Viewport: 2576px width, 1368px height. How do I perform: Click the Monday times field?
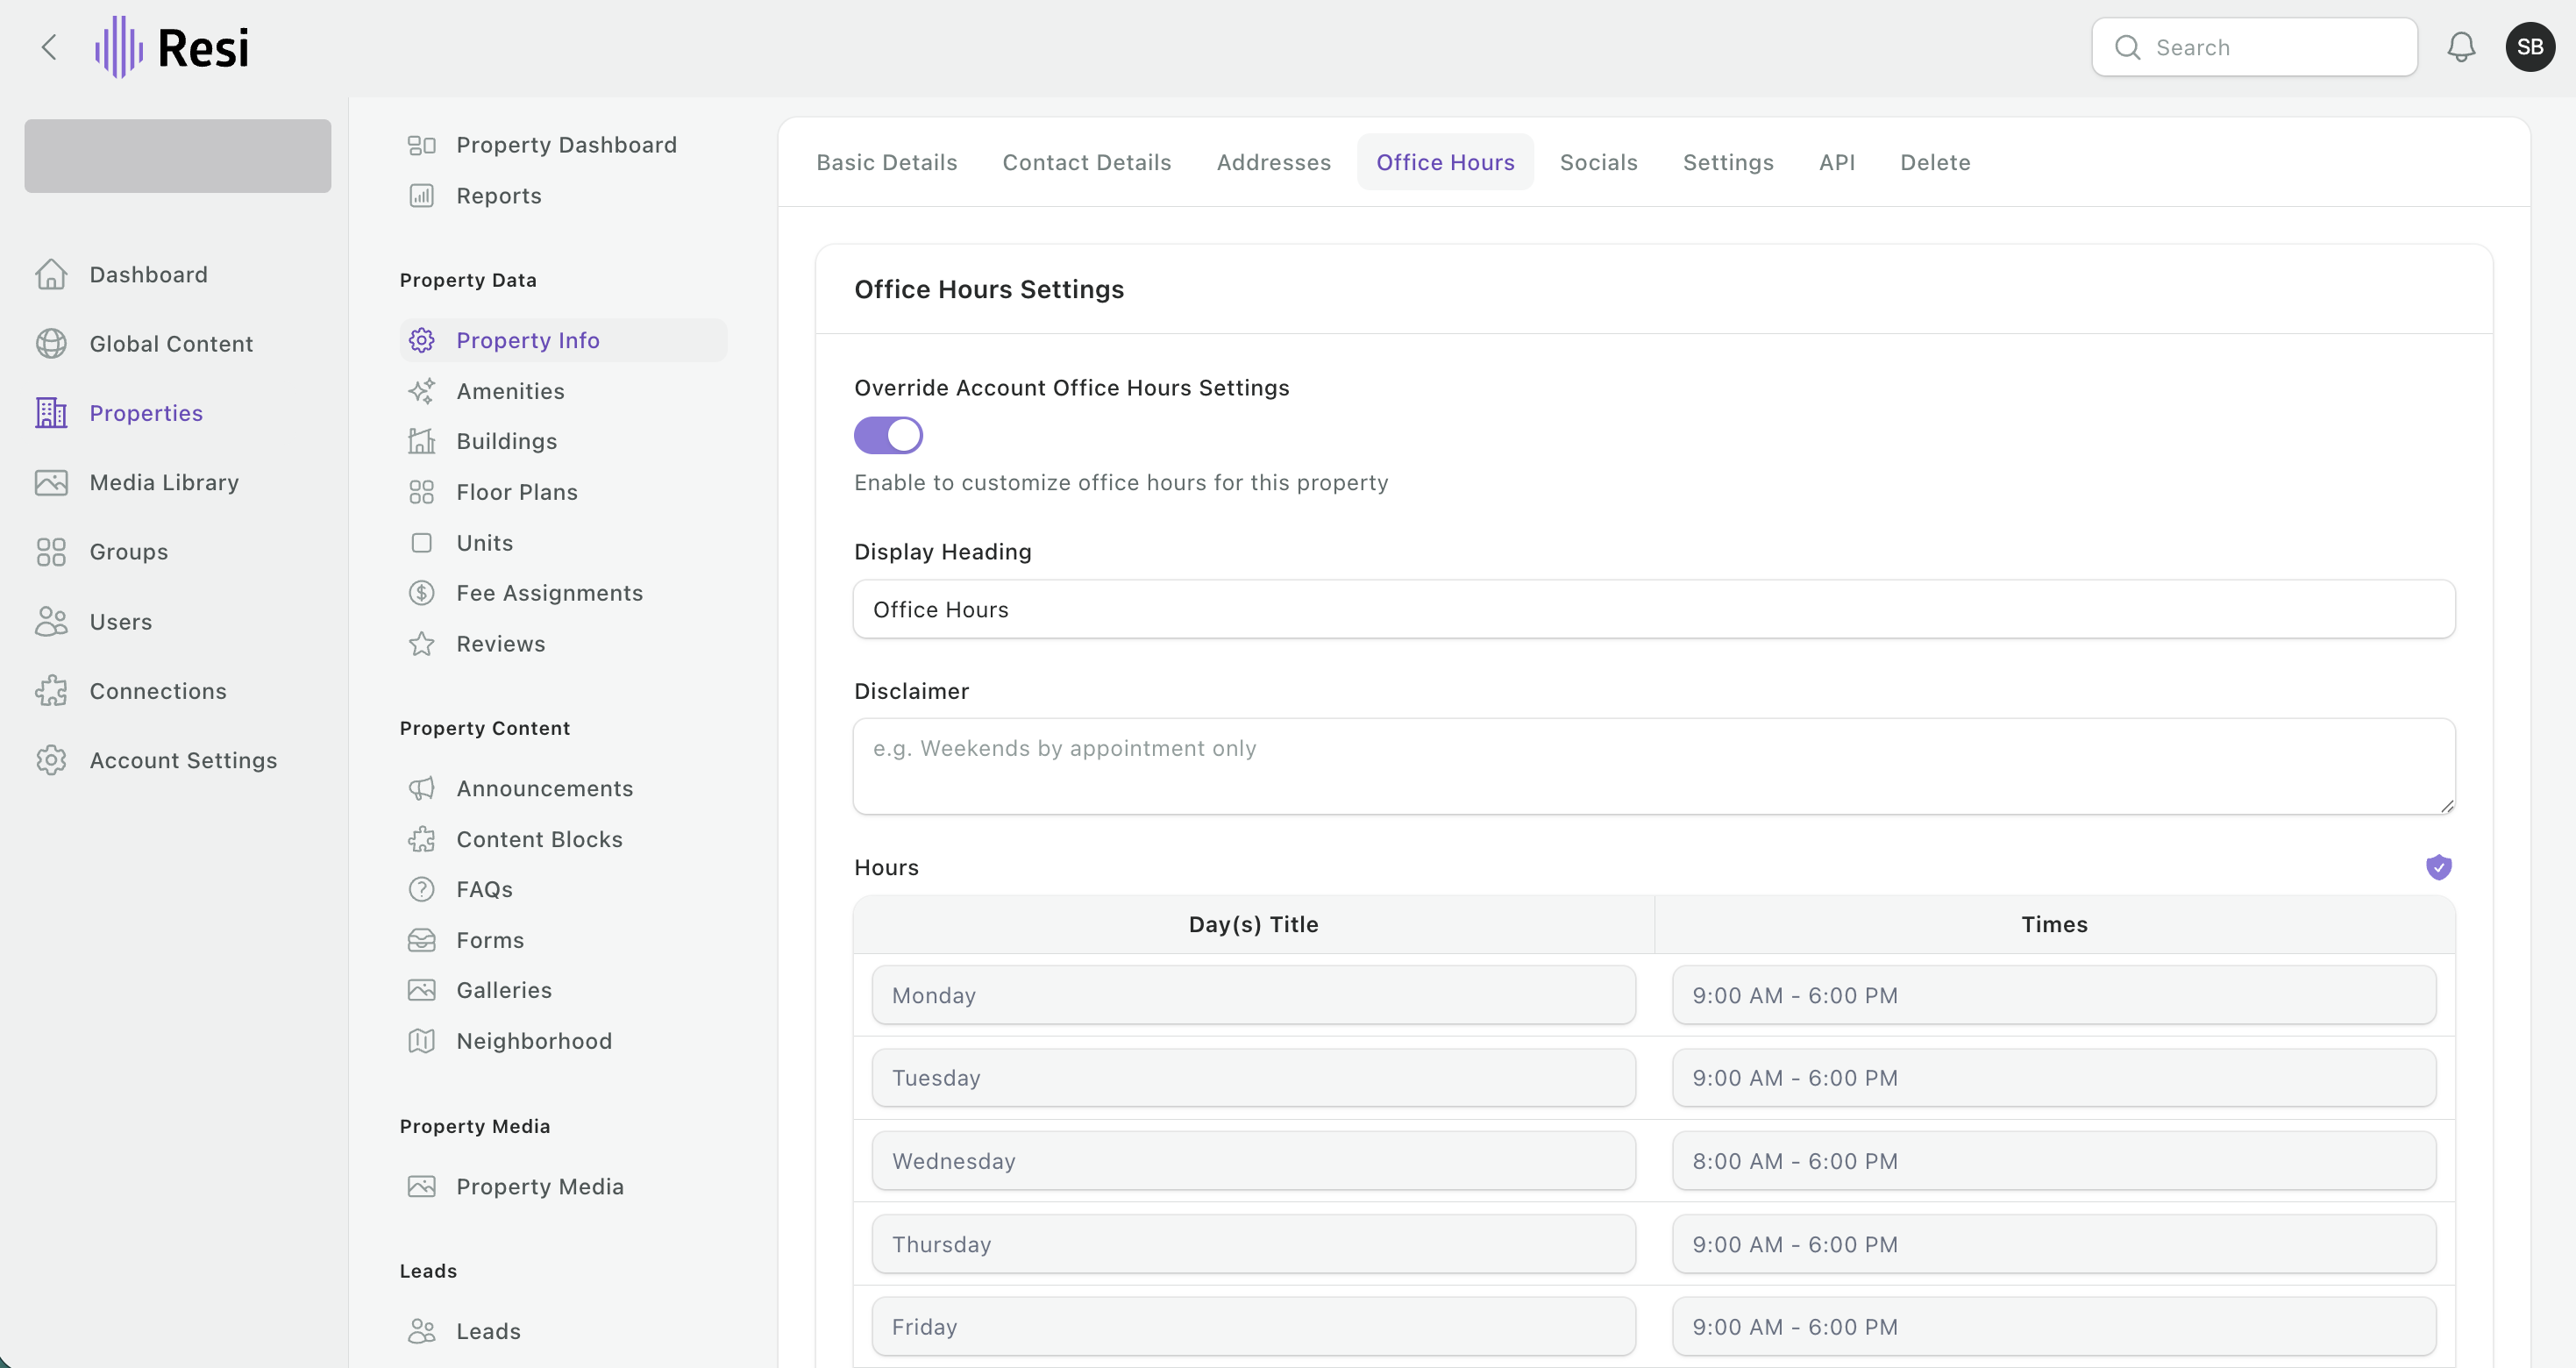click(2054, 995)
